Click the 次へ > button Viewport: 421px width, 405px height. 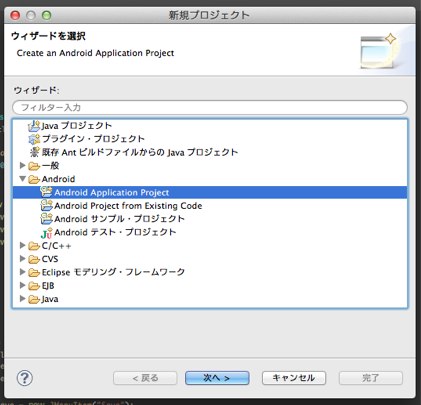click(217, 378)
